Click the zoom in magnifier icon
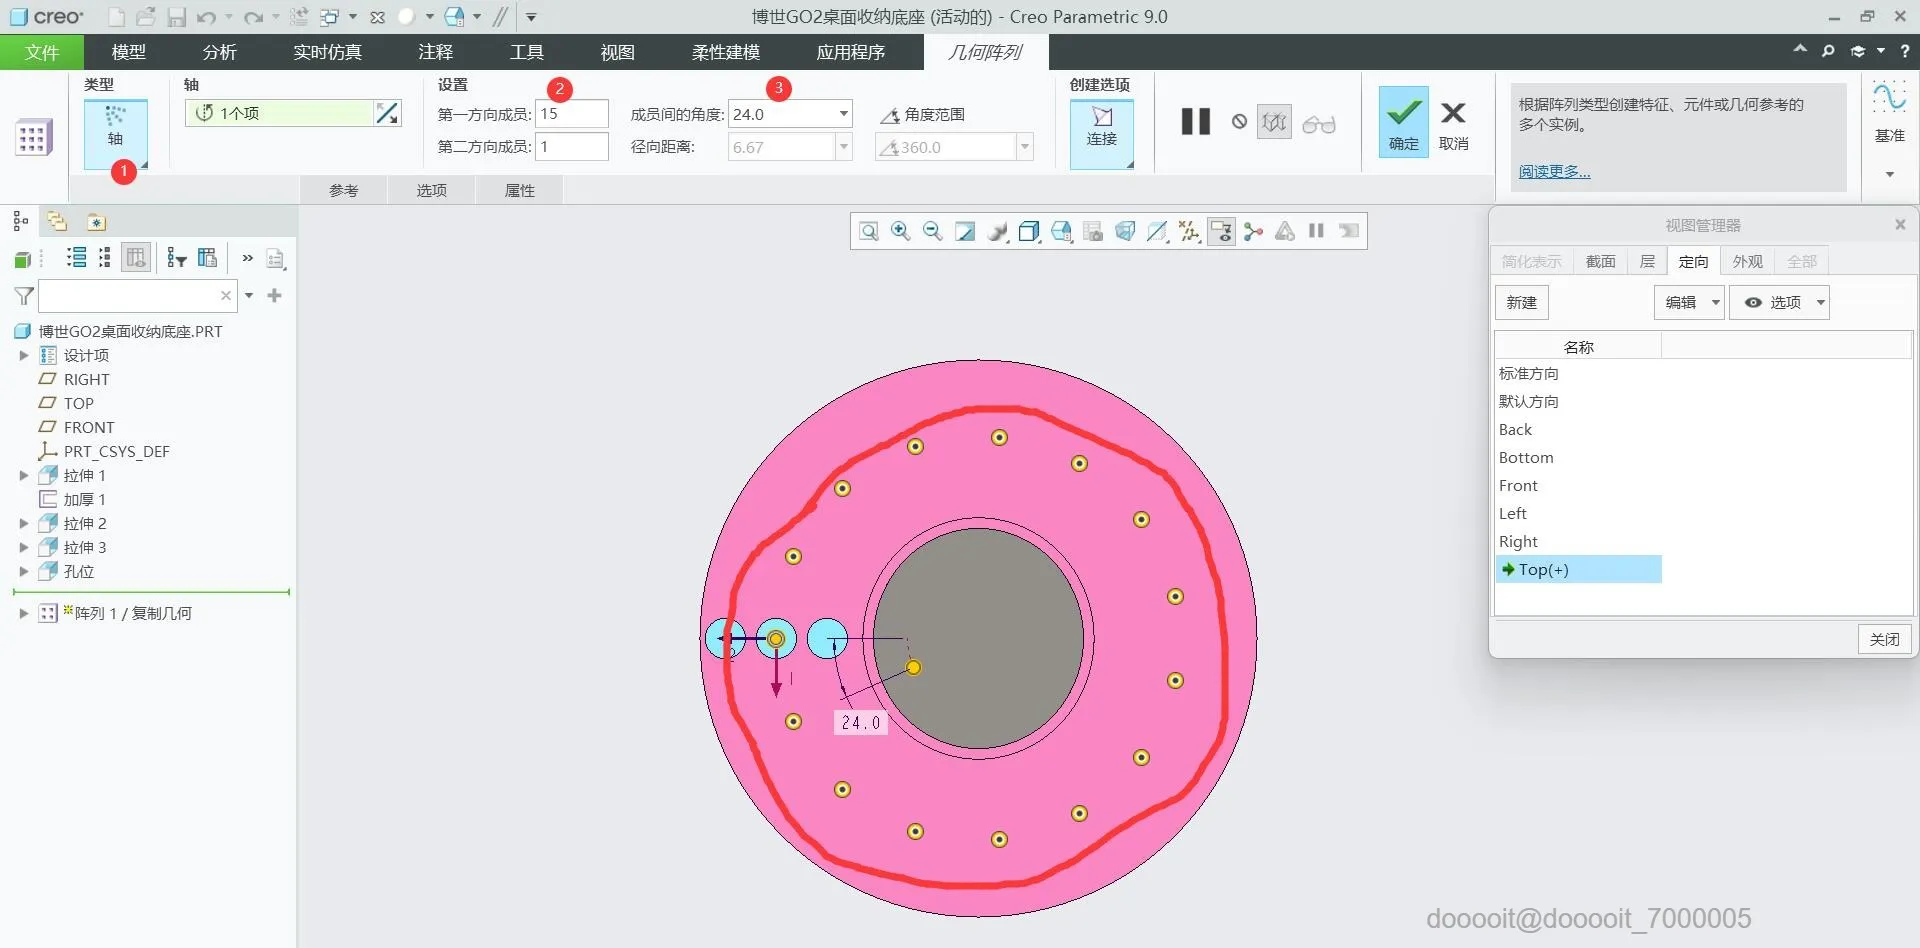Screen dimensions: 1920x948 (x=900, y=232)
